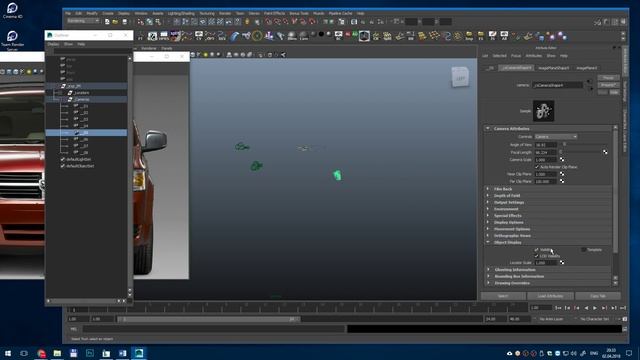Open the Rendering menu set dropdown
This screenshot has height=360, width=640.
pos(83,21)
